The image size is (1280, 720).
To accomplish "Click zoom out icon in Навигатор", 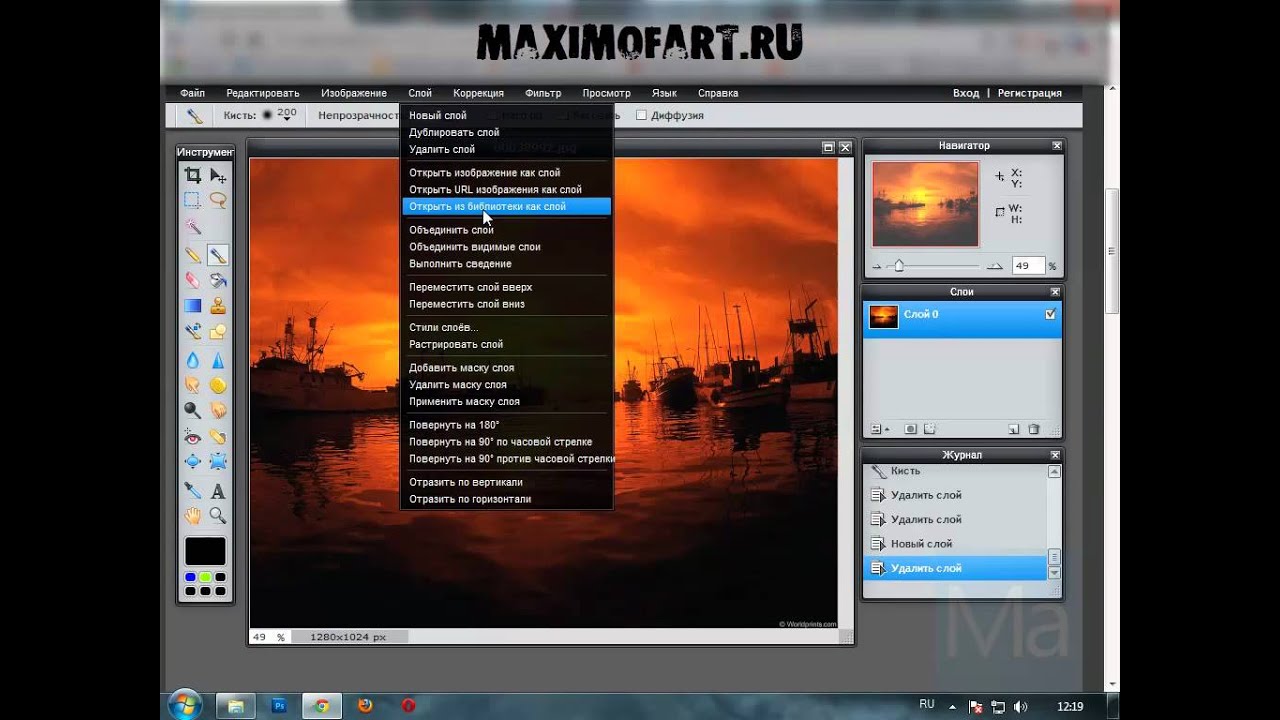I will click(877, 266).
